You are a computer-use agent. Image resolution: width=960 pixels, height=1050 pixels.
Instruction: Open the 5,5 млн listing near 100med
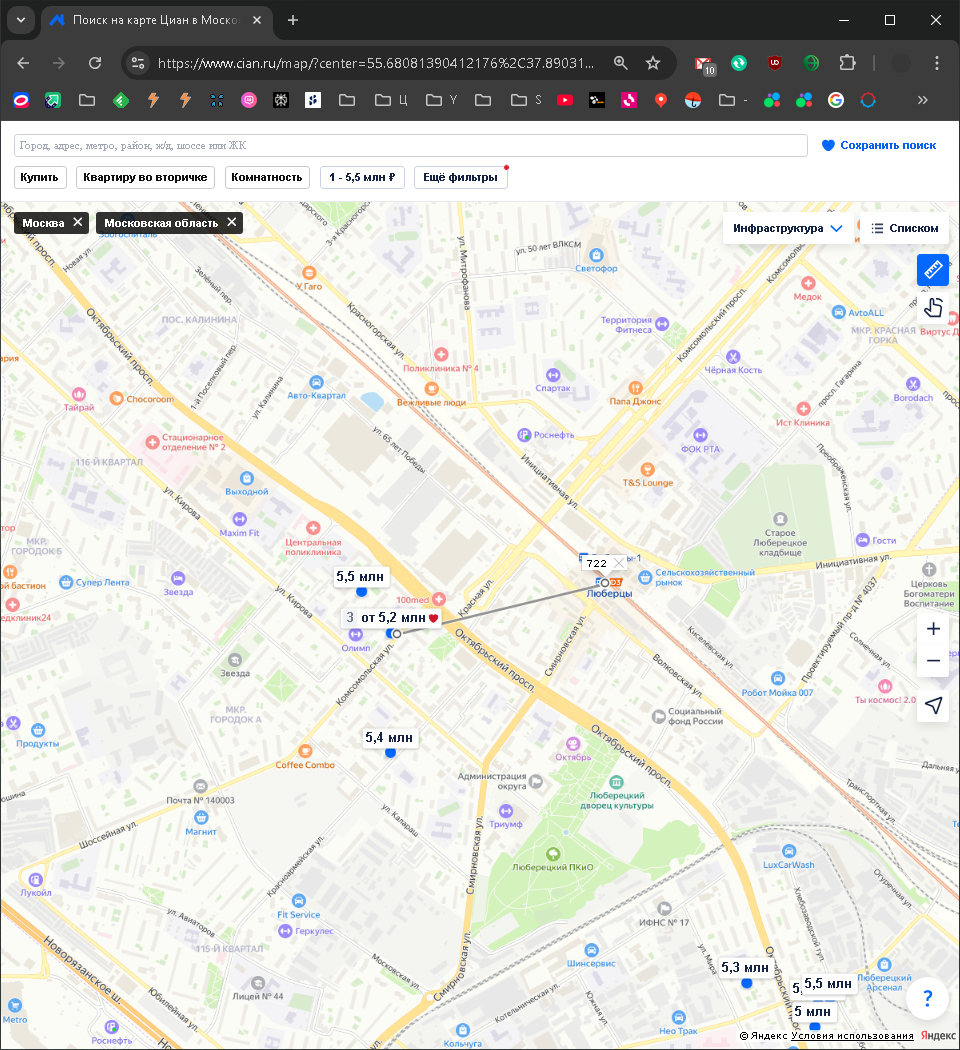coord(360,577)
